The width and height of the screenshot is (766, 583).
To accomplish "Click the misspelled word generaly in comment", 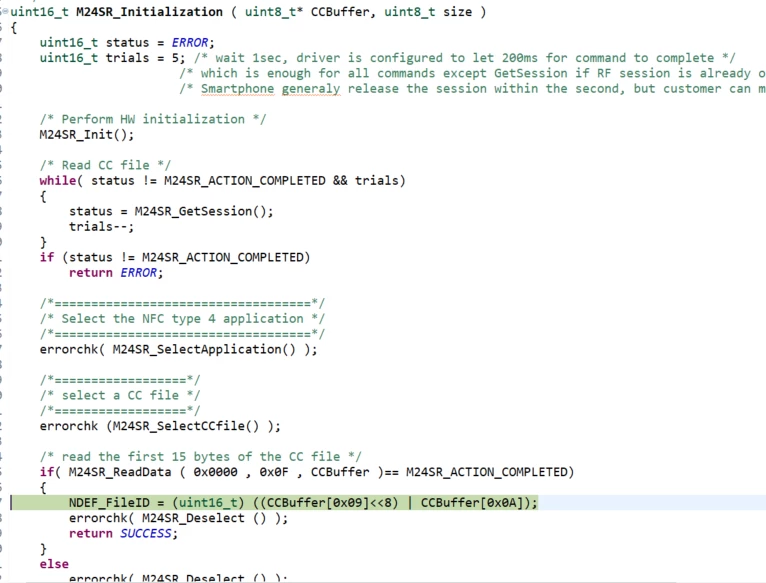I will pos(311,89).
